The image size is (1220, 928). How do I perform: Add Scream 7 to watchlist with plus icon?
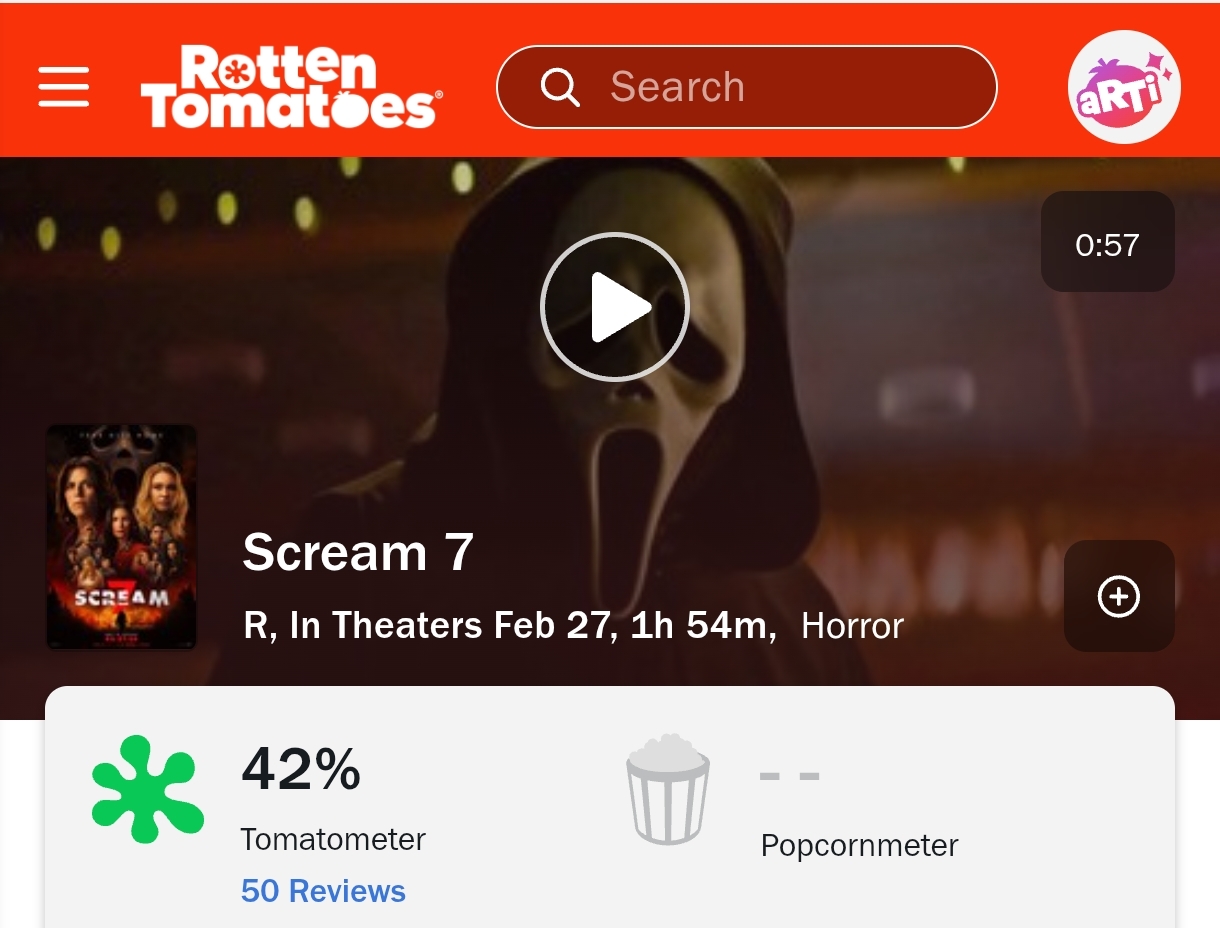pyautogui.click(x=1118, y=597)
